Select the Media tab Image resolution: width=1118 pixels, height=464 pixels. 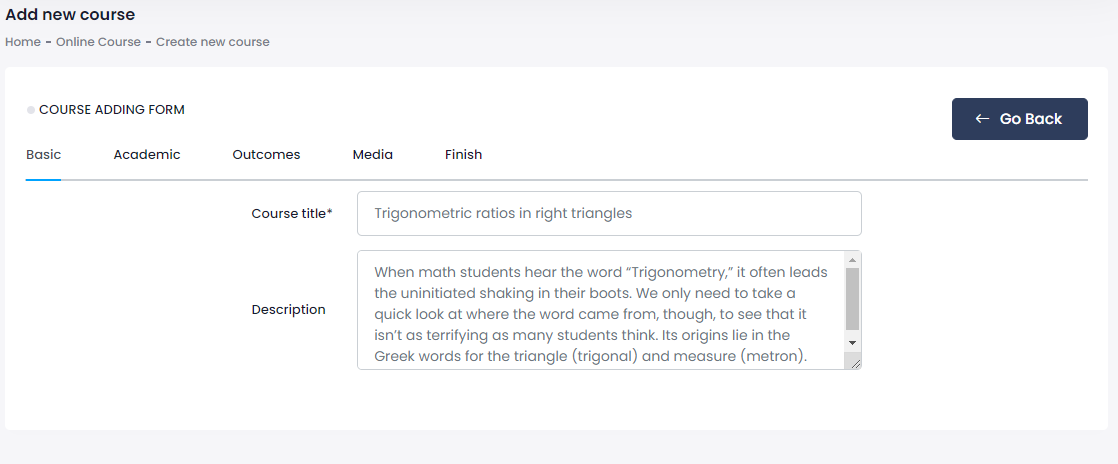coord(372,155)
